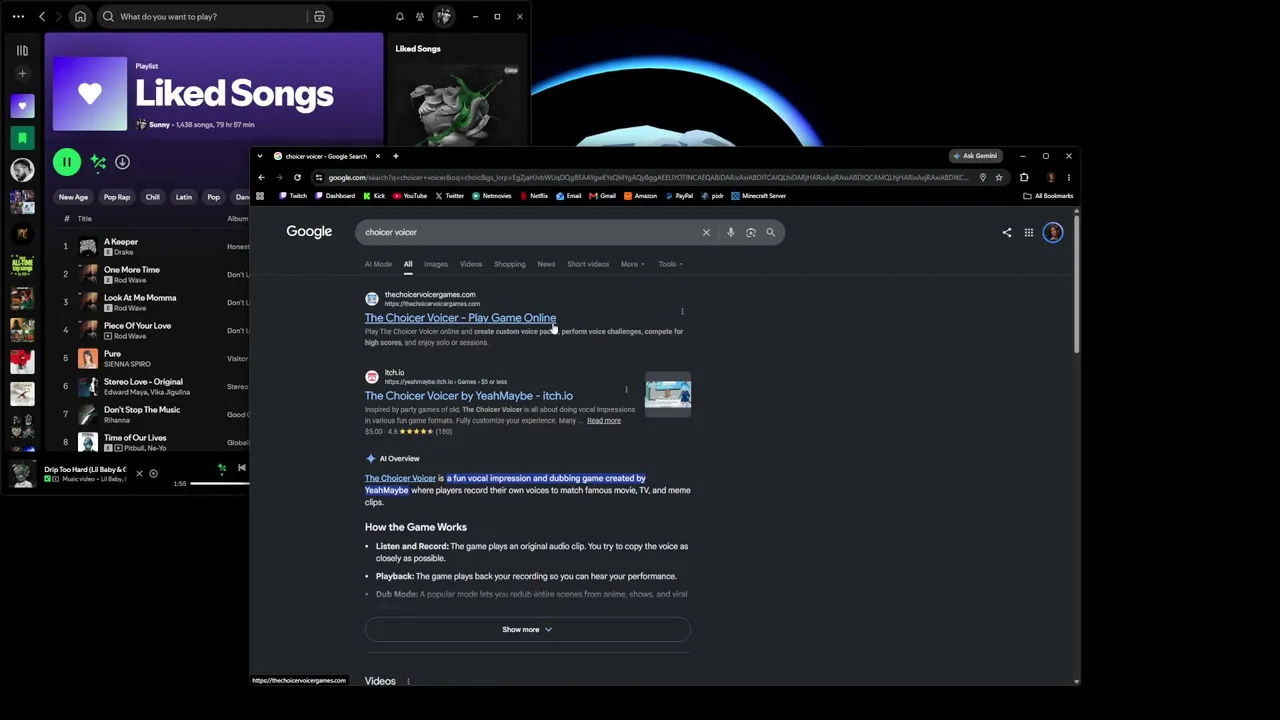Open All Bookmarks folder

point(1048,196)
